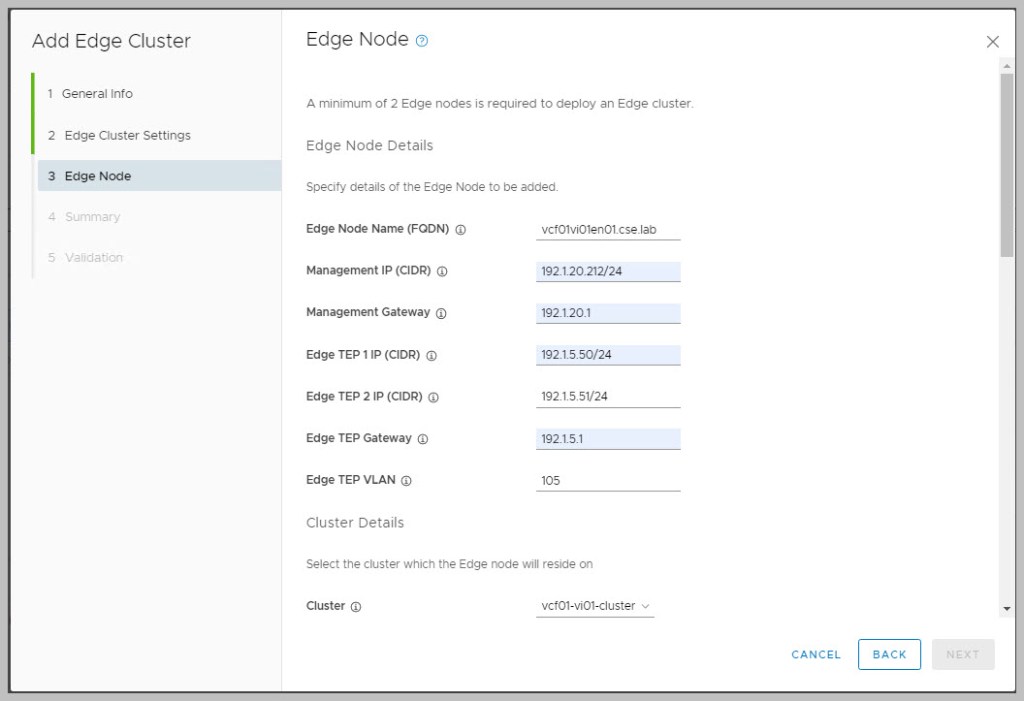
Task: Open the Cluster dropdown vcf01-vi01-cluster
Action: pyautogui.click(x=595, y=606)
